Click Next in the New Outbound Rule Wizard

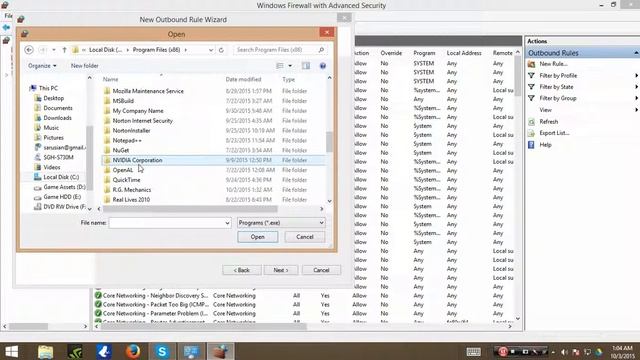tap(281, 270)
